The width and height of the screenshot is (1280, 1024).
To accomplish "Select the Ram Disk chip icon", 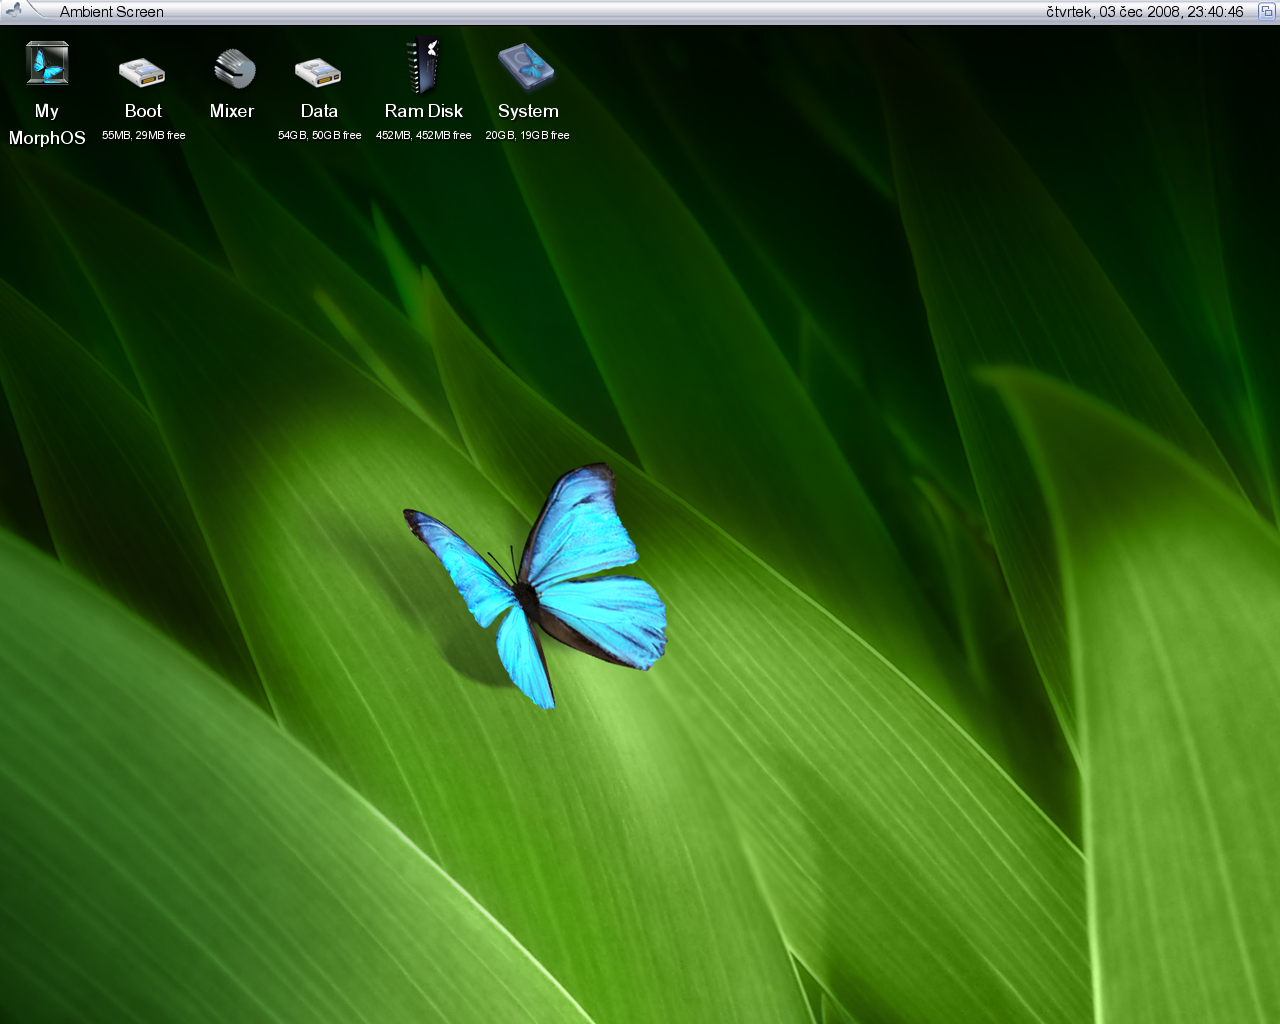I will pos(424,66).
